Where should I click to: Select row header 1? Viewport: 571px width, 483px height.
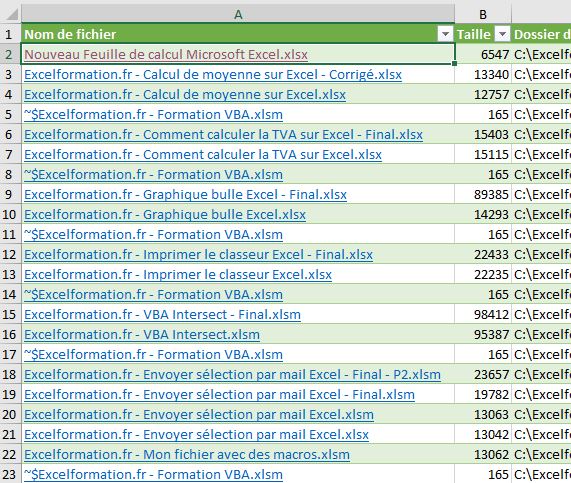(x=11, y=35)
